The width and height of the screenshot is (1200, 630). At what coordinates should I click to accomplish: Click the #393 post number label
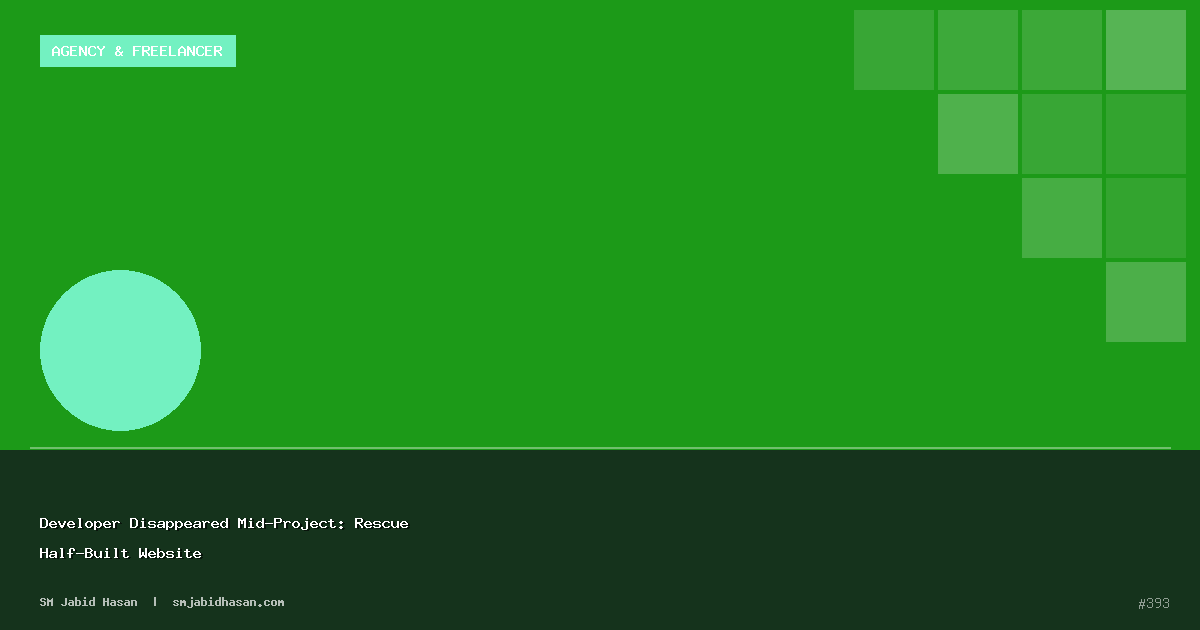[x=1152, y=603]
